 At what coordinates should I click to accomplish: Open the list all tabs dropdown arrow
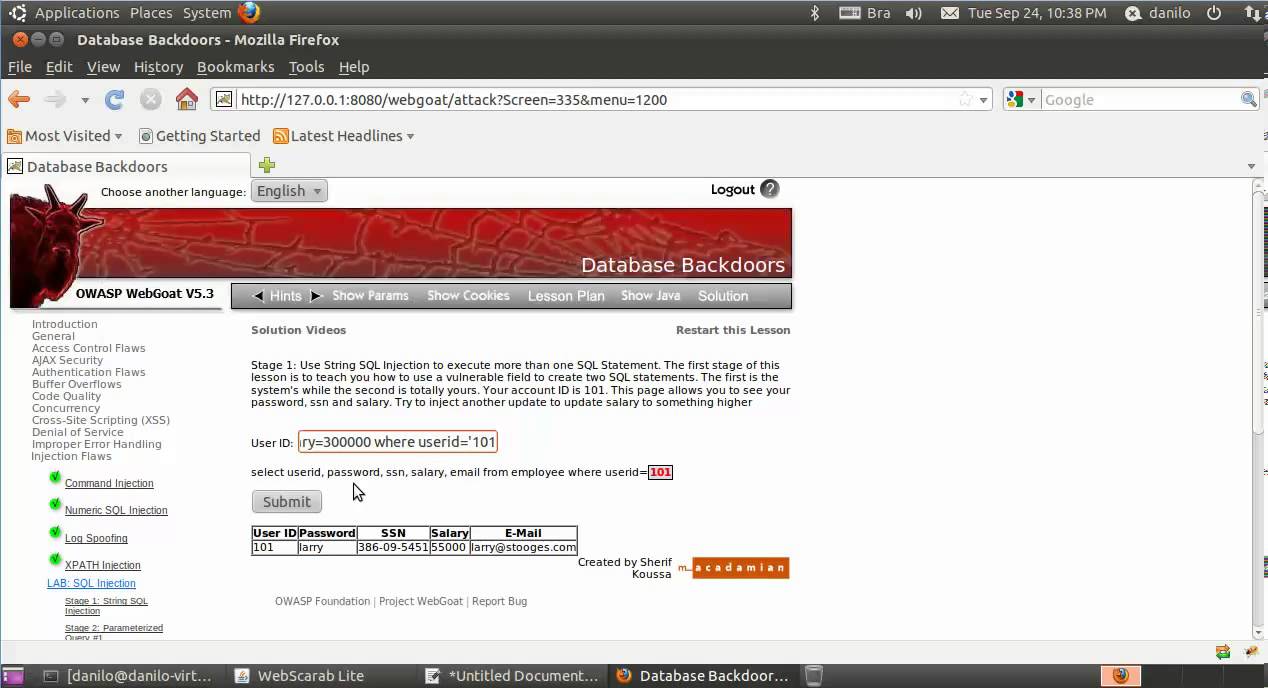[1251, 166]
